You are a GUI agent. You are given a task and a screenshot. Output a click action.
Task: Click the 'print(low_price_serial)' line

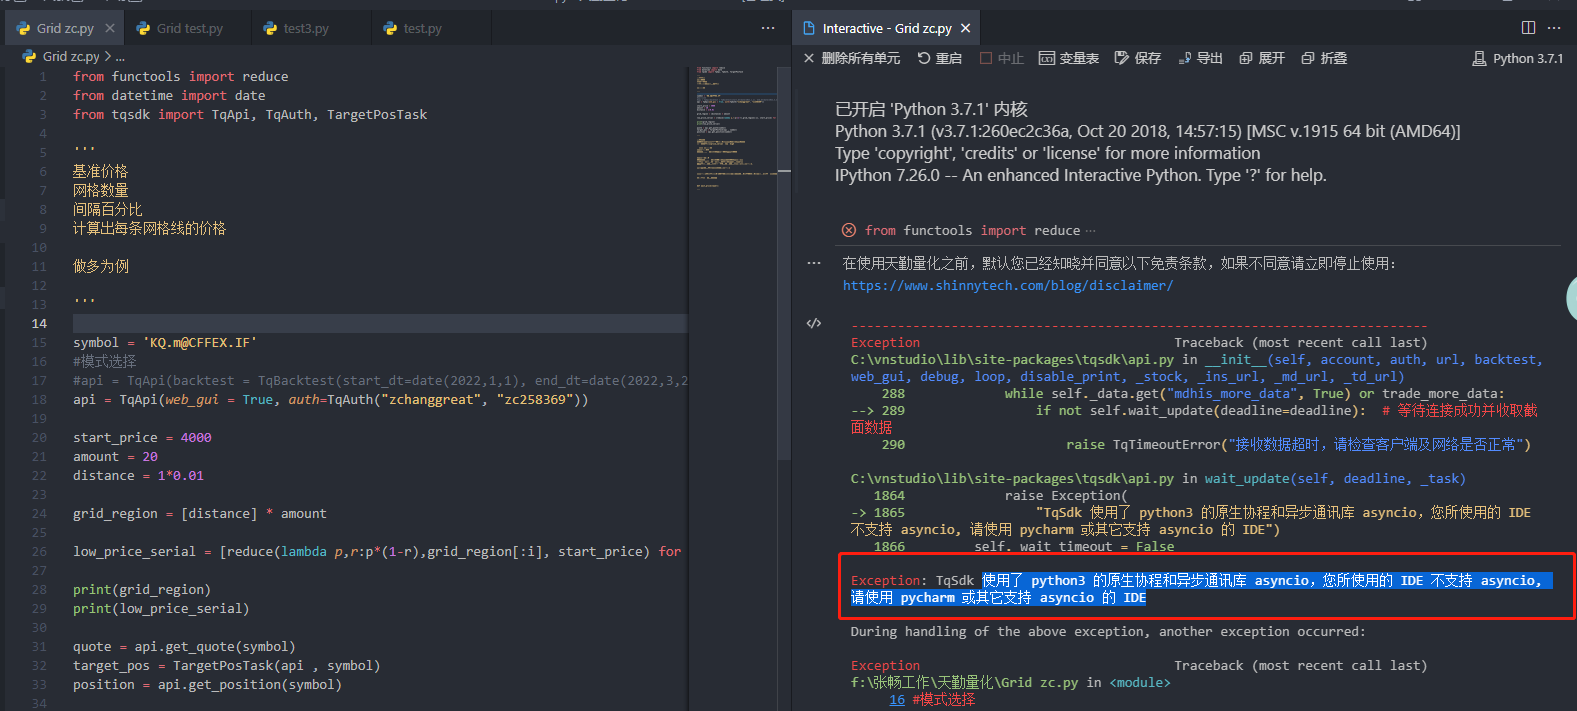click(161, 608)
